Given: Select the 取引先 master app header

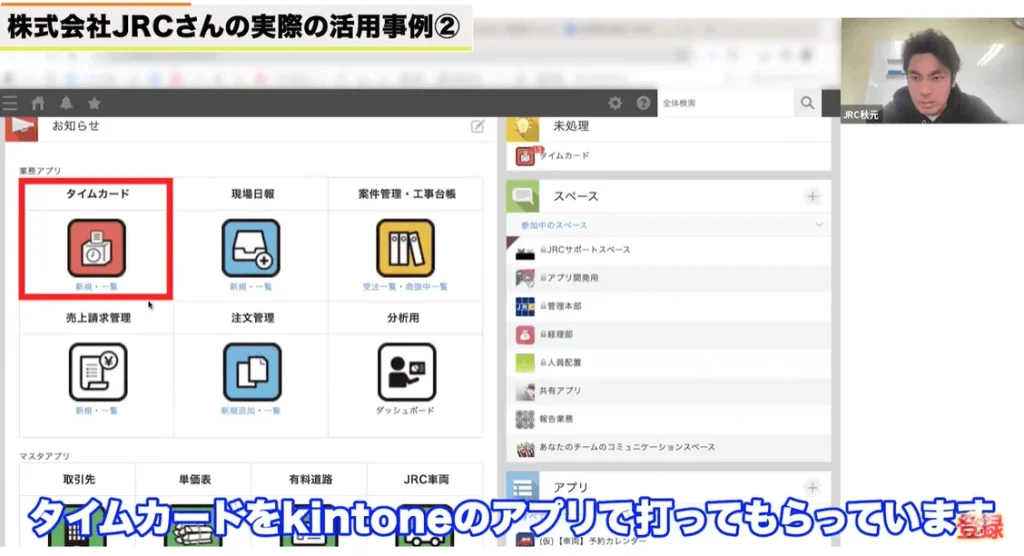Looking at the screenshot, I should [x=79, y=480].
